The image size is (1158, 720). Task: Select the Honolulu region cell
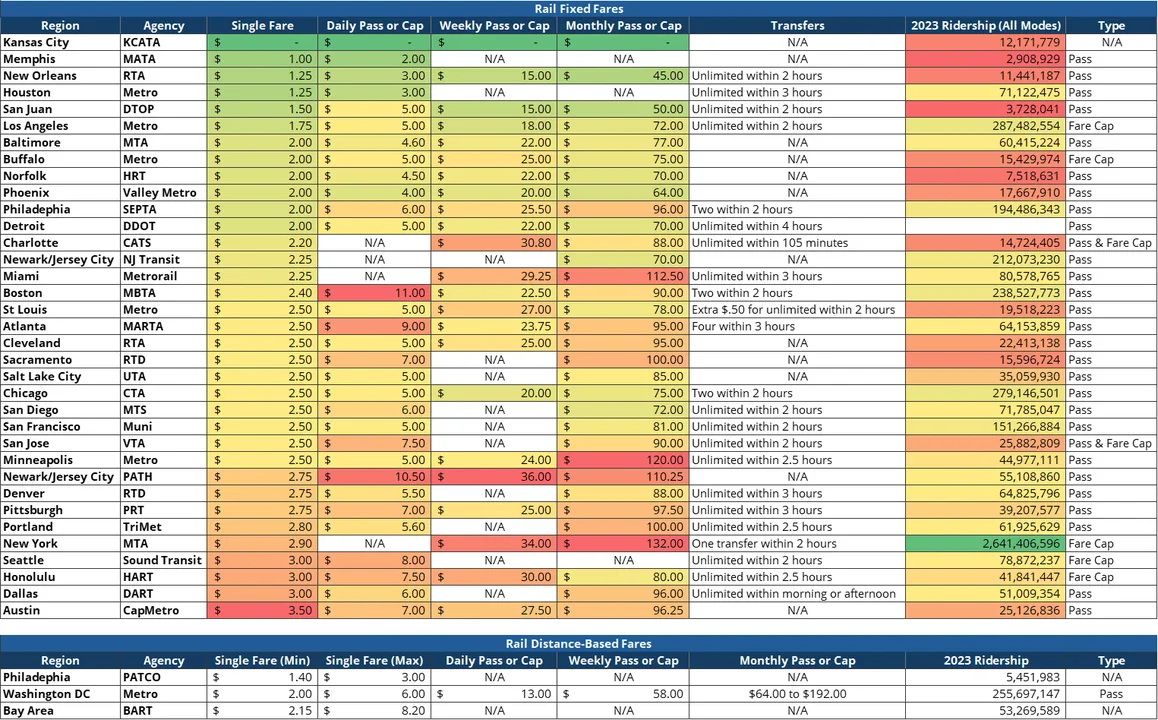click(60, 577)
